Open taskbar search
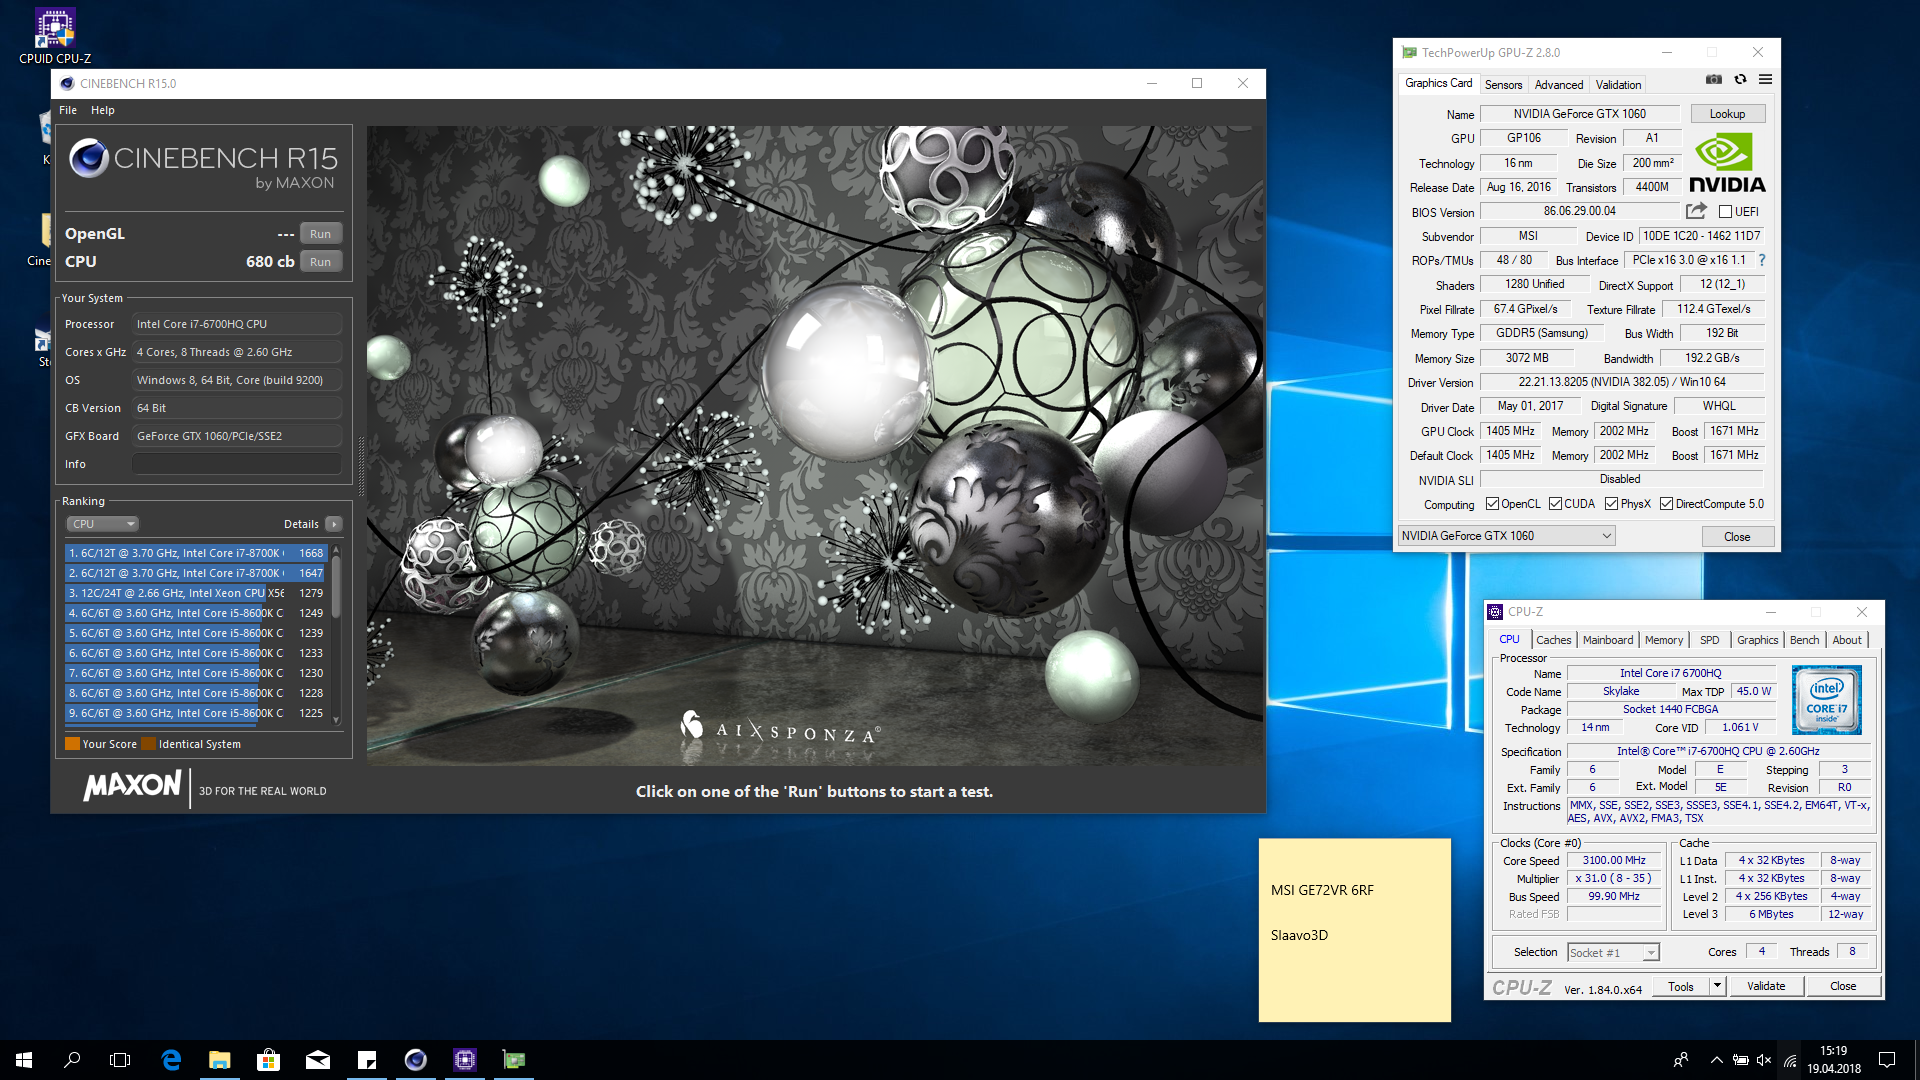1920x1080 pixels. click(72, 1060)
